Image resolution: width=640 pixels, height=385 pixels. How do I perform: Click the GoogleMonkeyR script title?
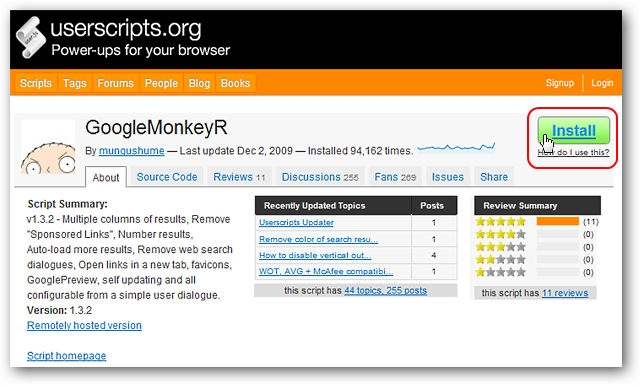156,127
